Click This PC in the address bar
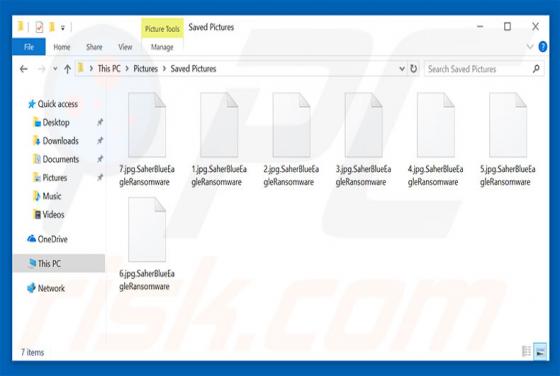 pos(109,69)
